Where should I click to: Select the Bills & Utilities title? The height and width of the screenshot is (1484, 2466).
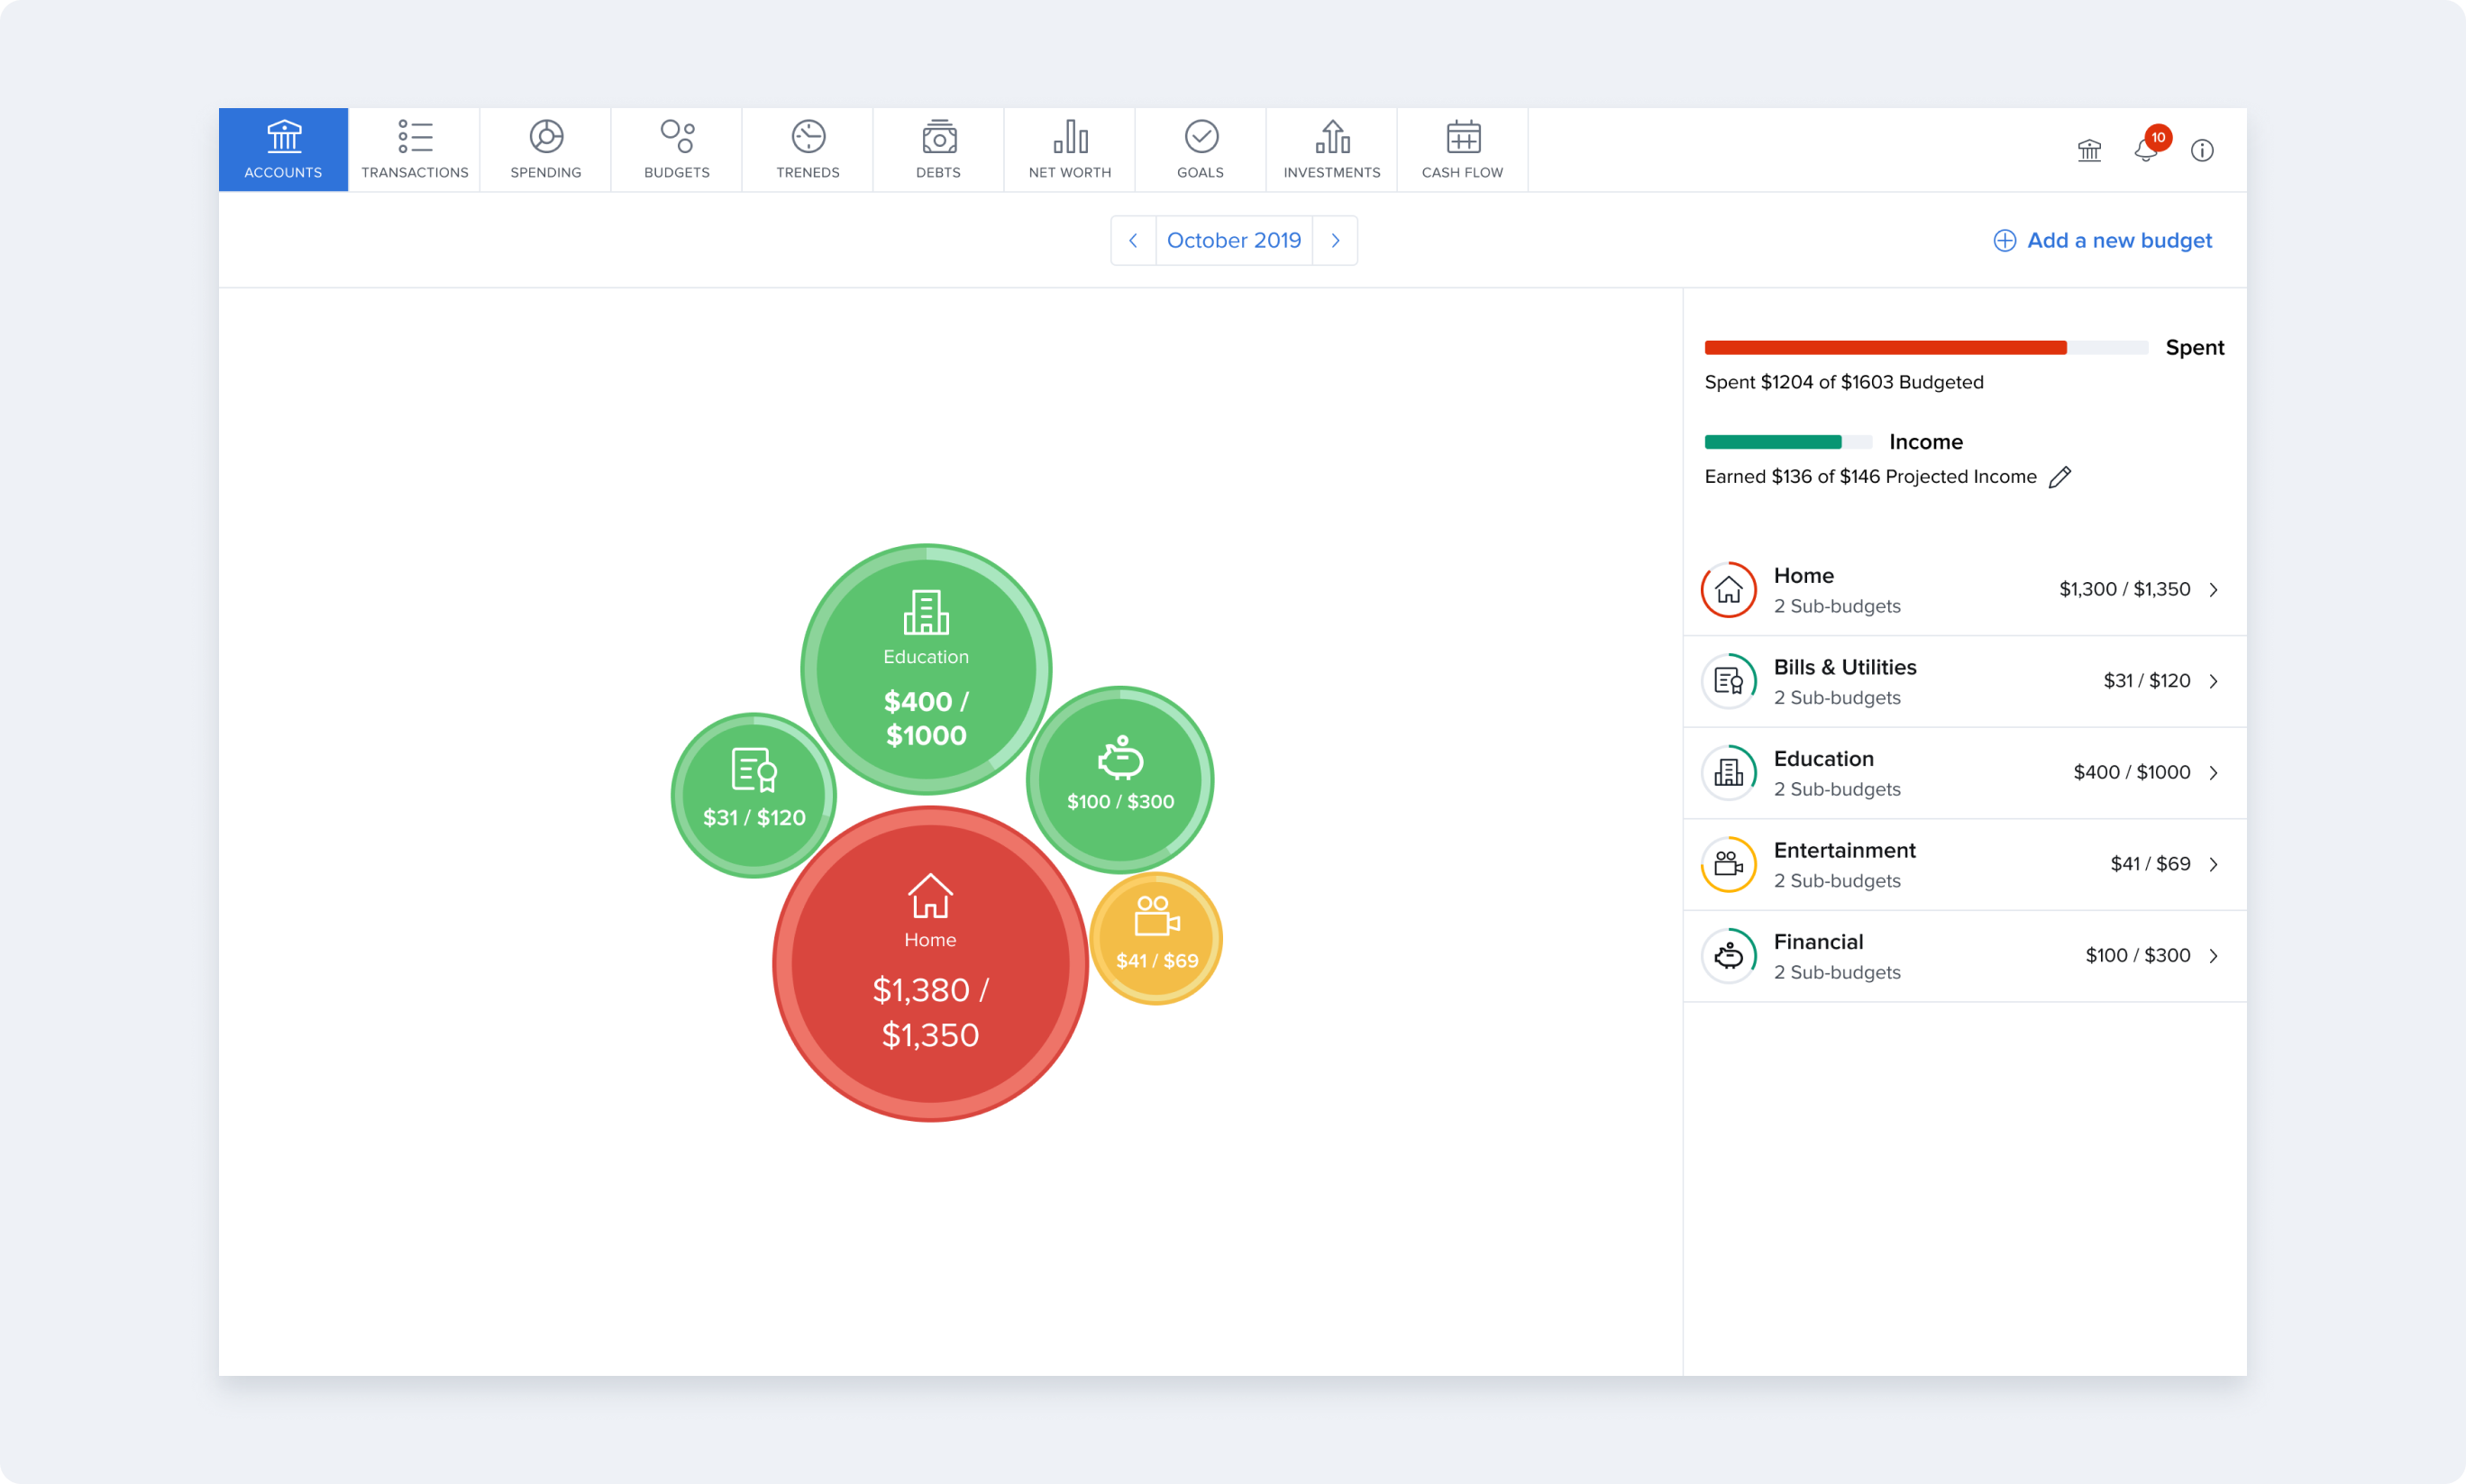click(x=1845, y=667)
